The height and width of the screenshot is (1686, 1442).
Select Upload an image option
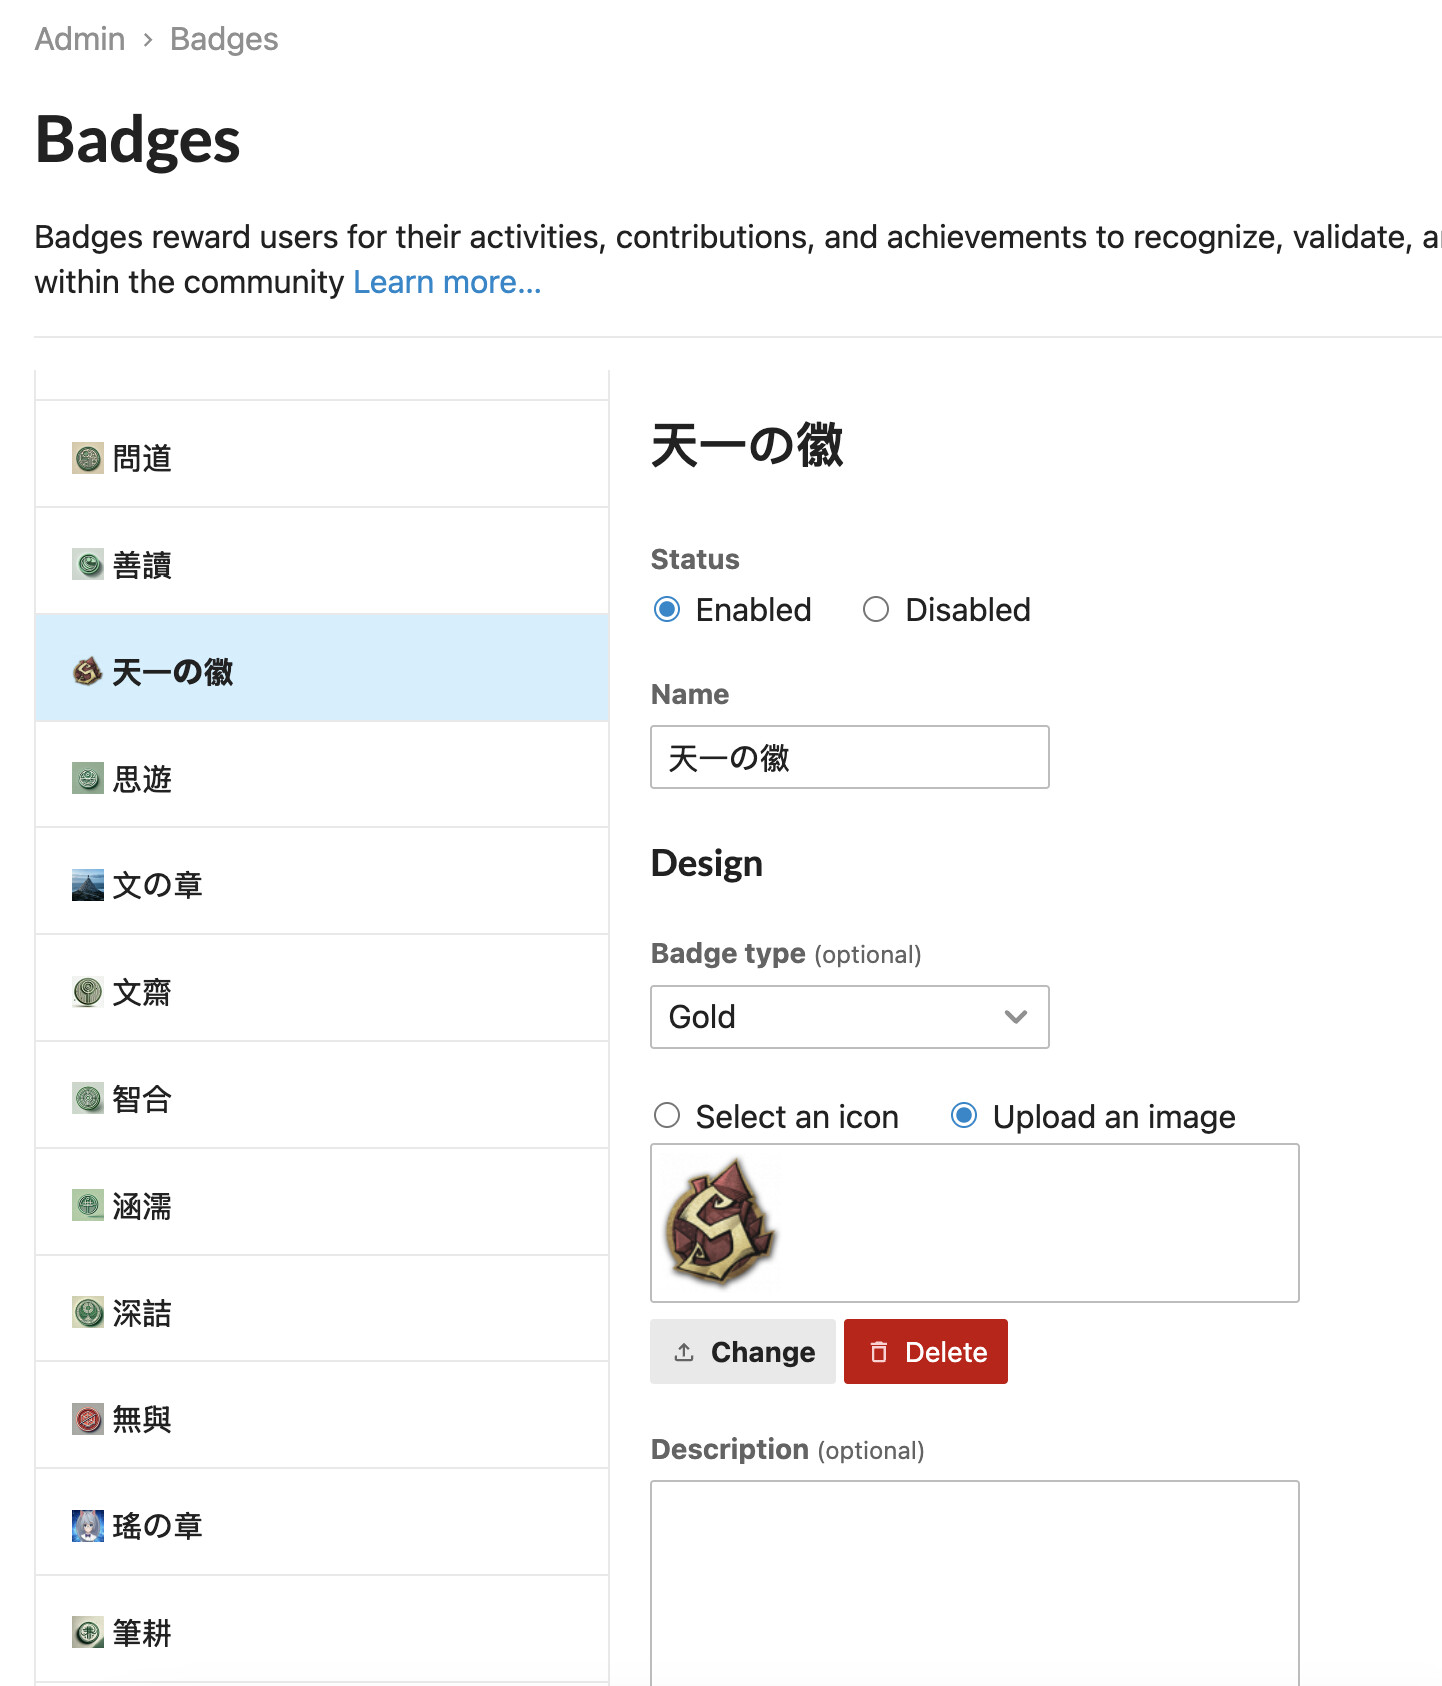[964, 1116]
